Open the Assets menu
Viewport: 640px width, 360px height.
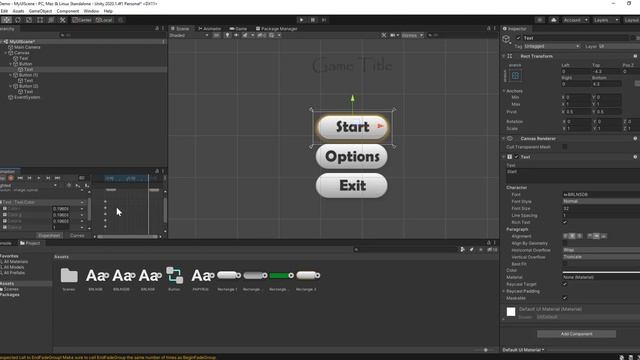point(18,11)
